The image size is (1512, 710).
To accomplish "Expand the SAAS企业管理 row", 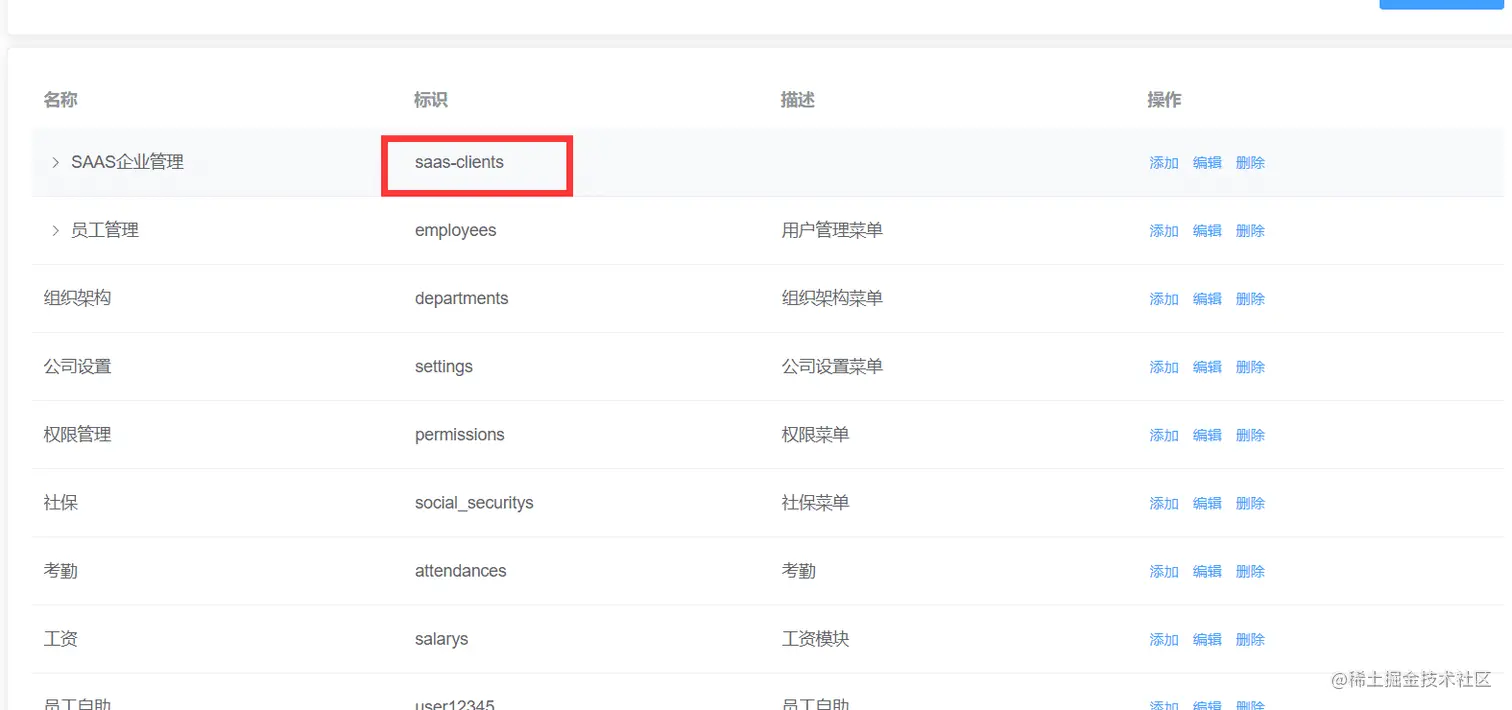I will coord(55,162).
